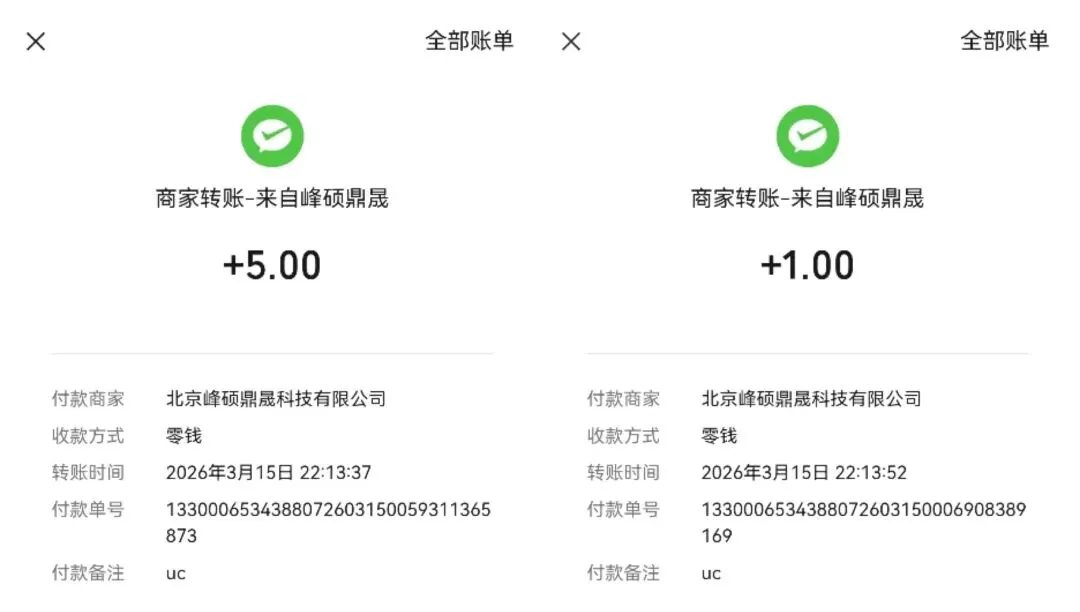The height and width of the screenshot is (612, 1080).
Task: Click 零钱 receiving method in left receipt
Action: (x=184, y=436)
